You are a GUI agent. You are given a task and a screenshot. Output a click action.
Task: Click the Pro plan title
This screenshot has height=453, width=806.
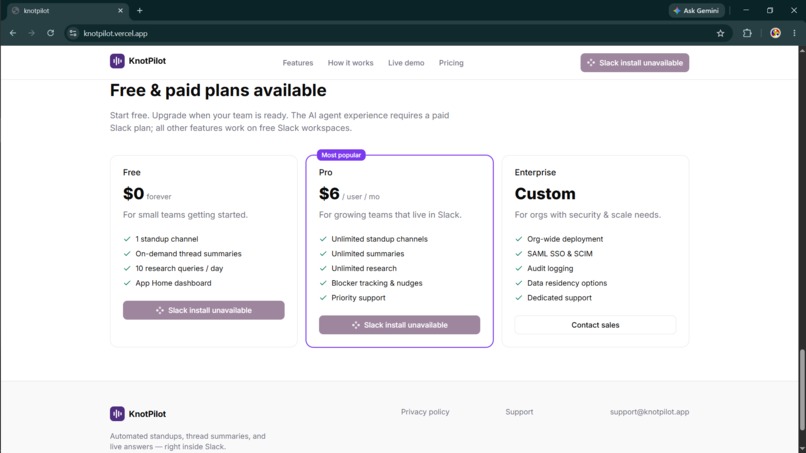(x=325, y=172)
